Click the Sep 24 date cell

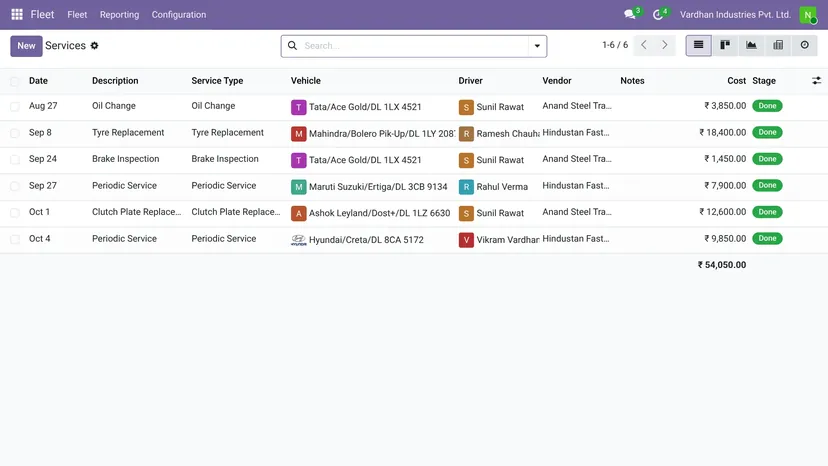(43, 159)
